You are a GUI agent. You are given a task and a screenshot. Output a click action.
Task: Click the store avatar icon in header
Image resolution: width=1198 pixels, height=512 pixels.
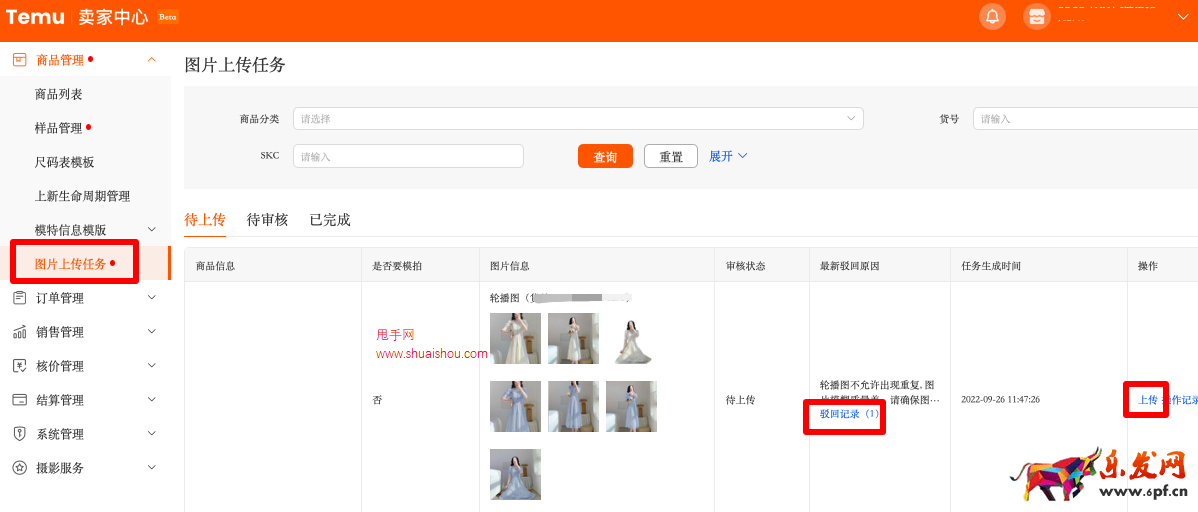coord(1036,16)
